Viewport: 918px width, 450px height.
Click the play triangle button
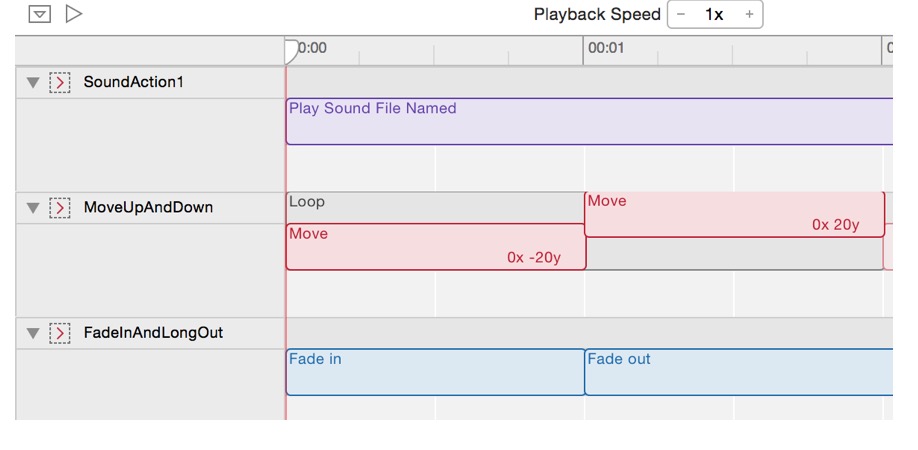(x=74, y=14)
